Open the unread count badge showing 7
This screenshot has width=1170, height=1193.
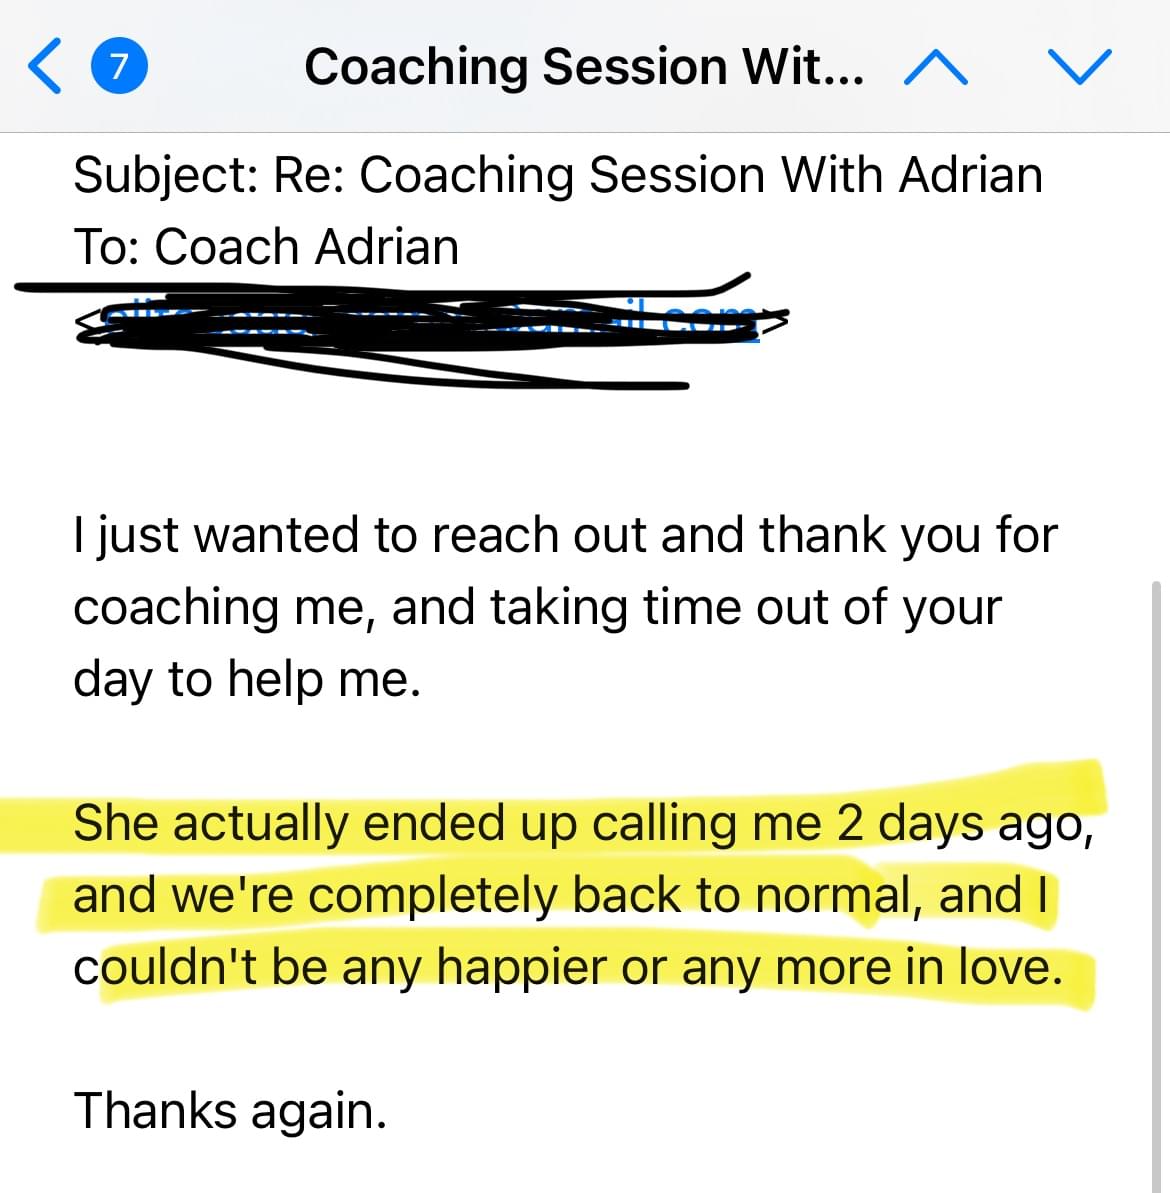coord(119,67)
